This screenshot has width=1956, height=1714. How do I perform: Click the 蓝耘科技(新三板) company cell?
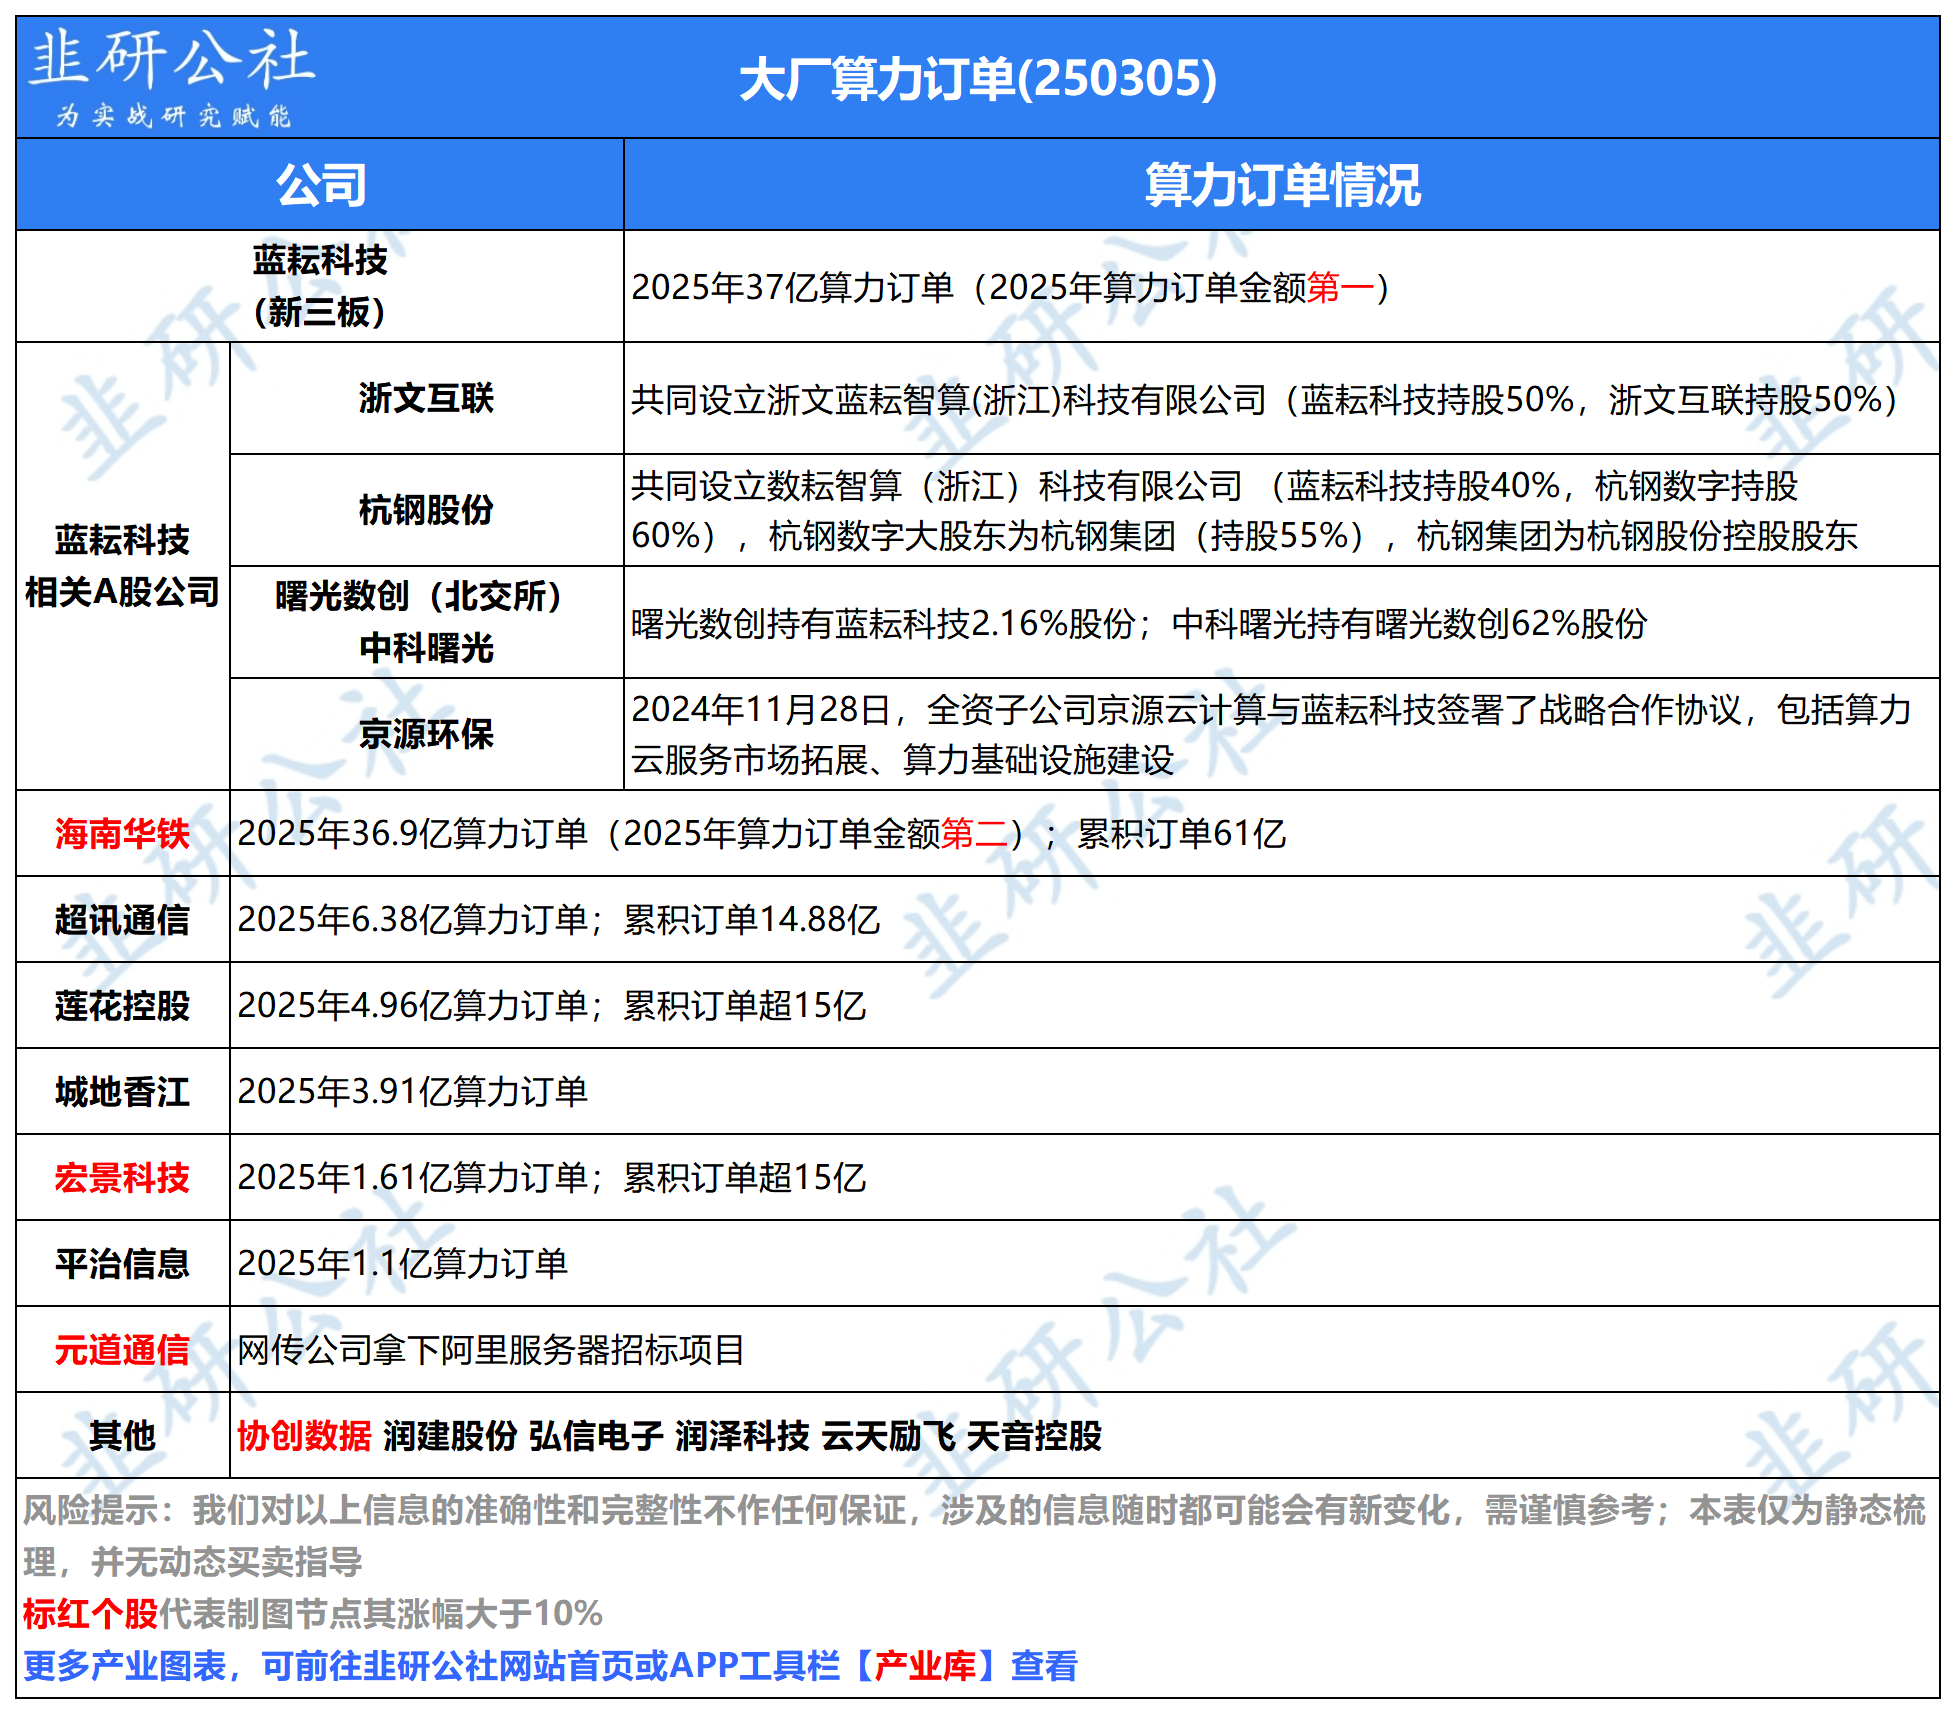320,286
